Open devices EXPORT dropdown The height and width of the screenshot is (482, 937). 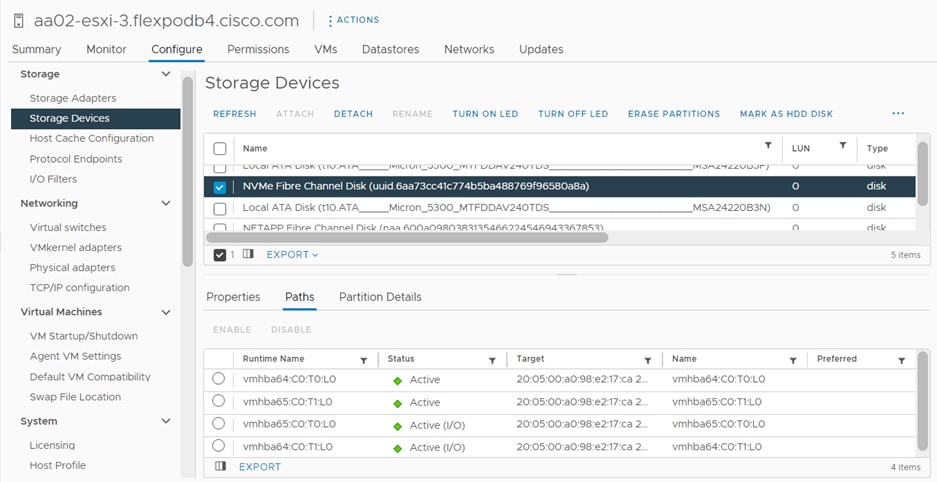click(x=292, y=254)
